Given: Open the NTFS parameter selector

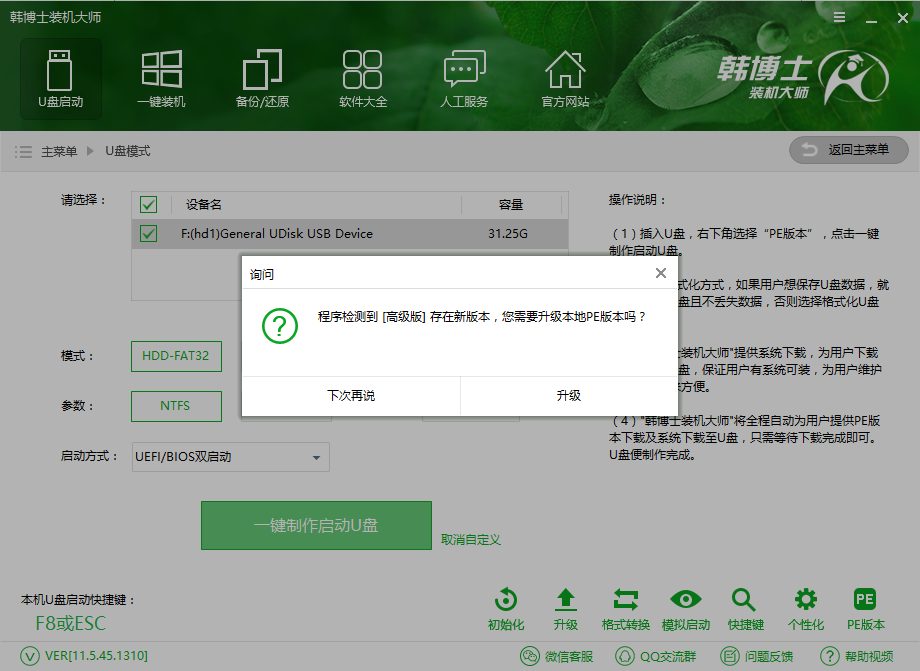Looking at the screenshot, I should tap(176, 406).
